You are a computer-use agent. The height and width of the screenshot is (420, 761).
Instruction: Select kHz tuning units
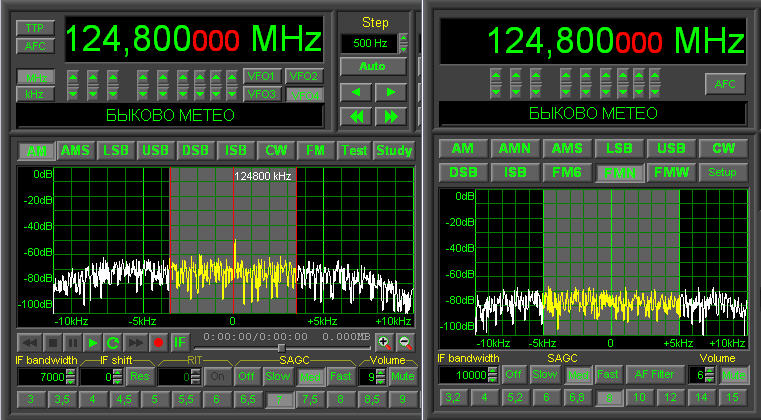(35, 94)
